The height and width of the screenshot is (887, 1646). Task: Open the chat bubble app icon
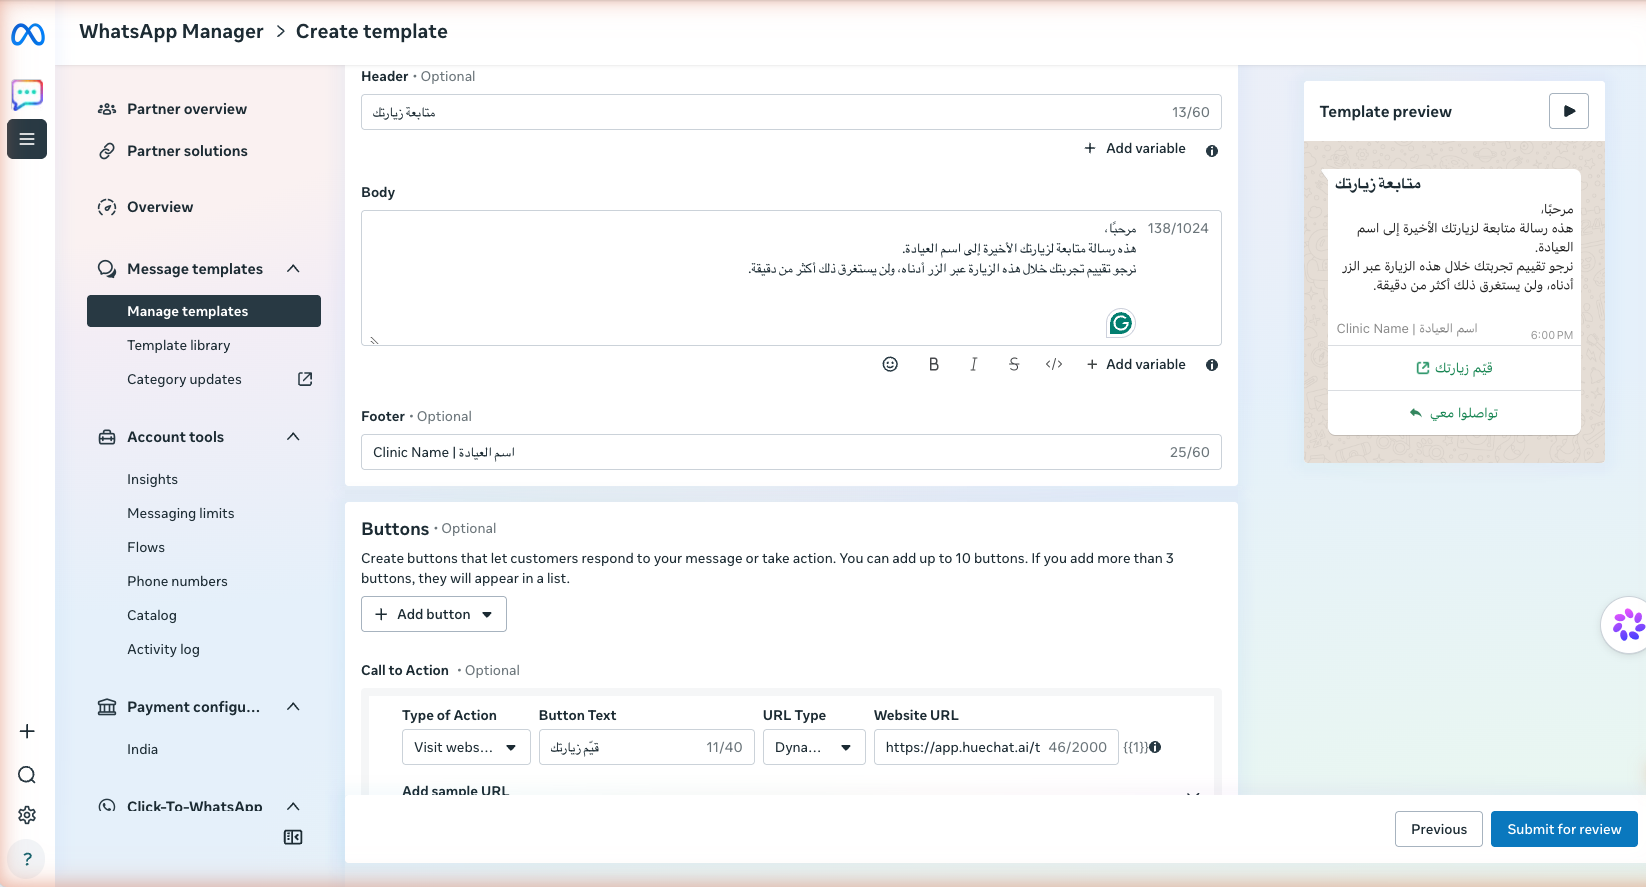click(27, 95)
